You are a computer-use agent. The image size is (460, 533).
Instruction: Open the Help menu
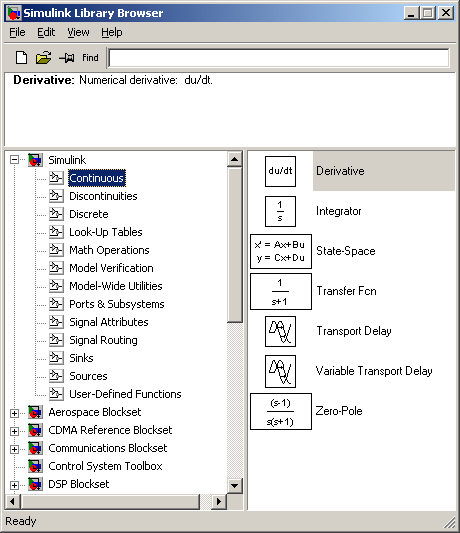(x=112, y=32)
